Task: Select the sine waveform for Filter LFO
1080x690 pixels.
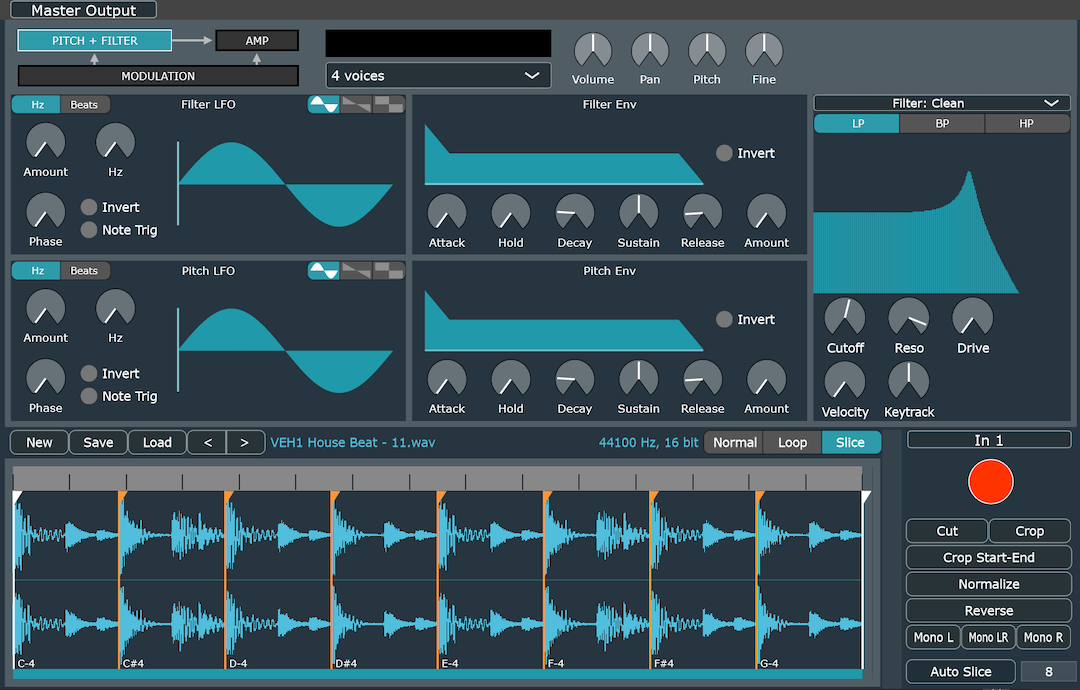Action: tap(324, 104)
